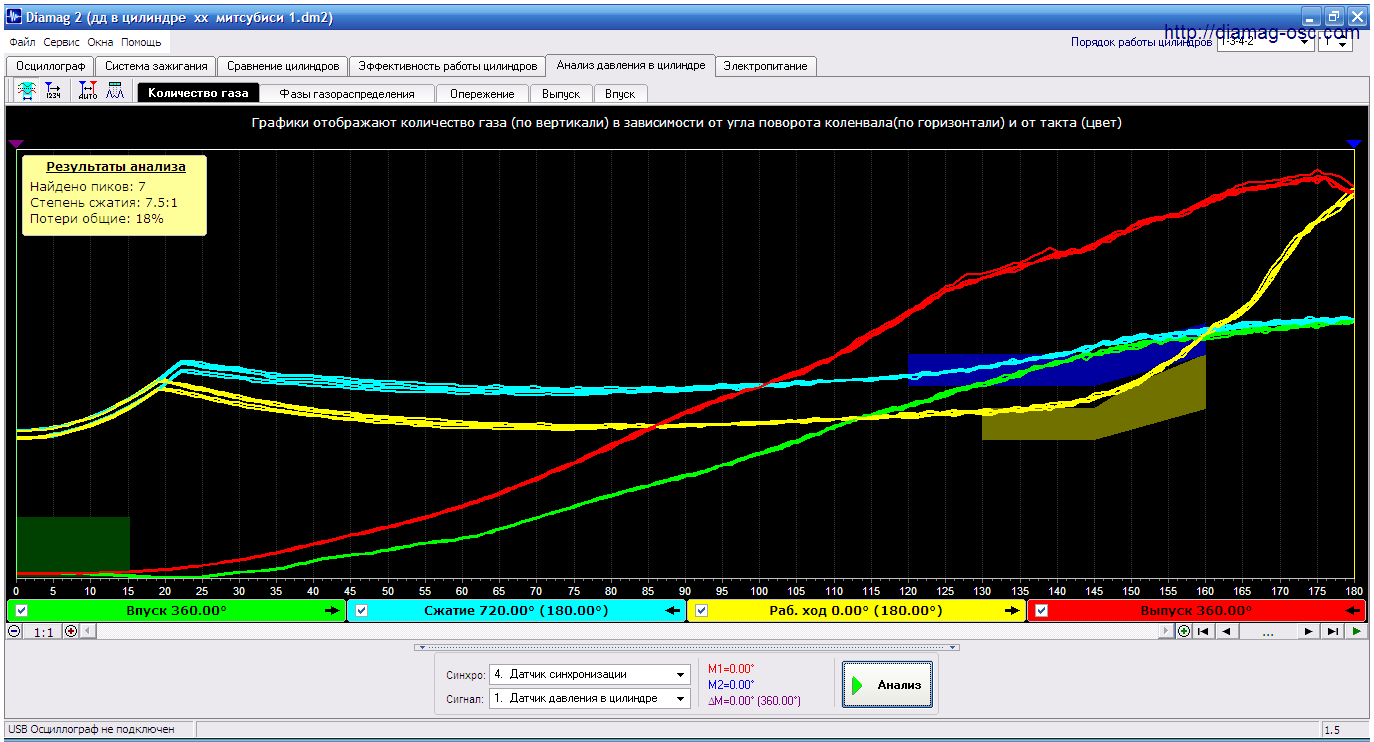Viewport: 1374px width, 742px height.
Task: Click the horizontal scrollbar track
Action: coord(627,631)
